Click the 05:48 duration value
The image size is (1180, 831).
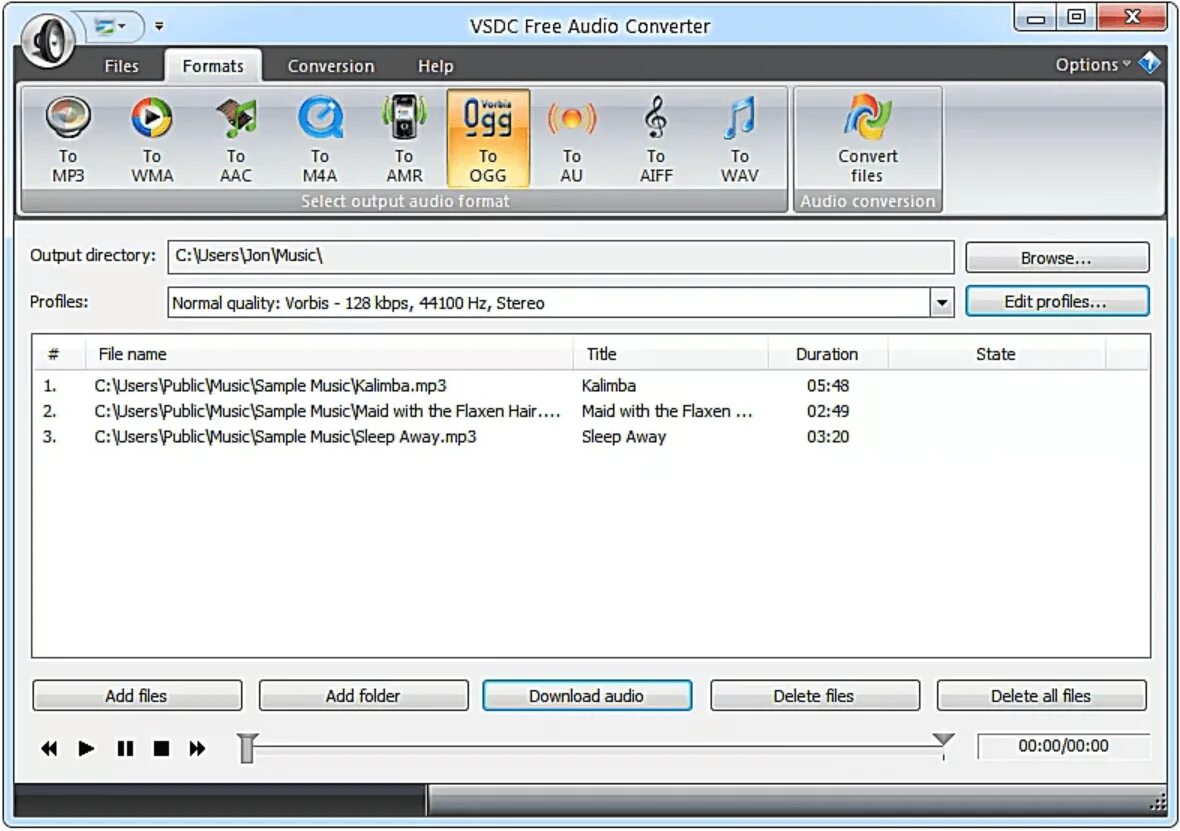828,385
